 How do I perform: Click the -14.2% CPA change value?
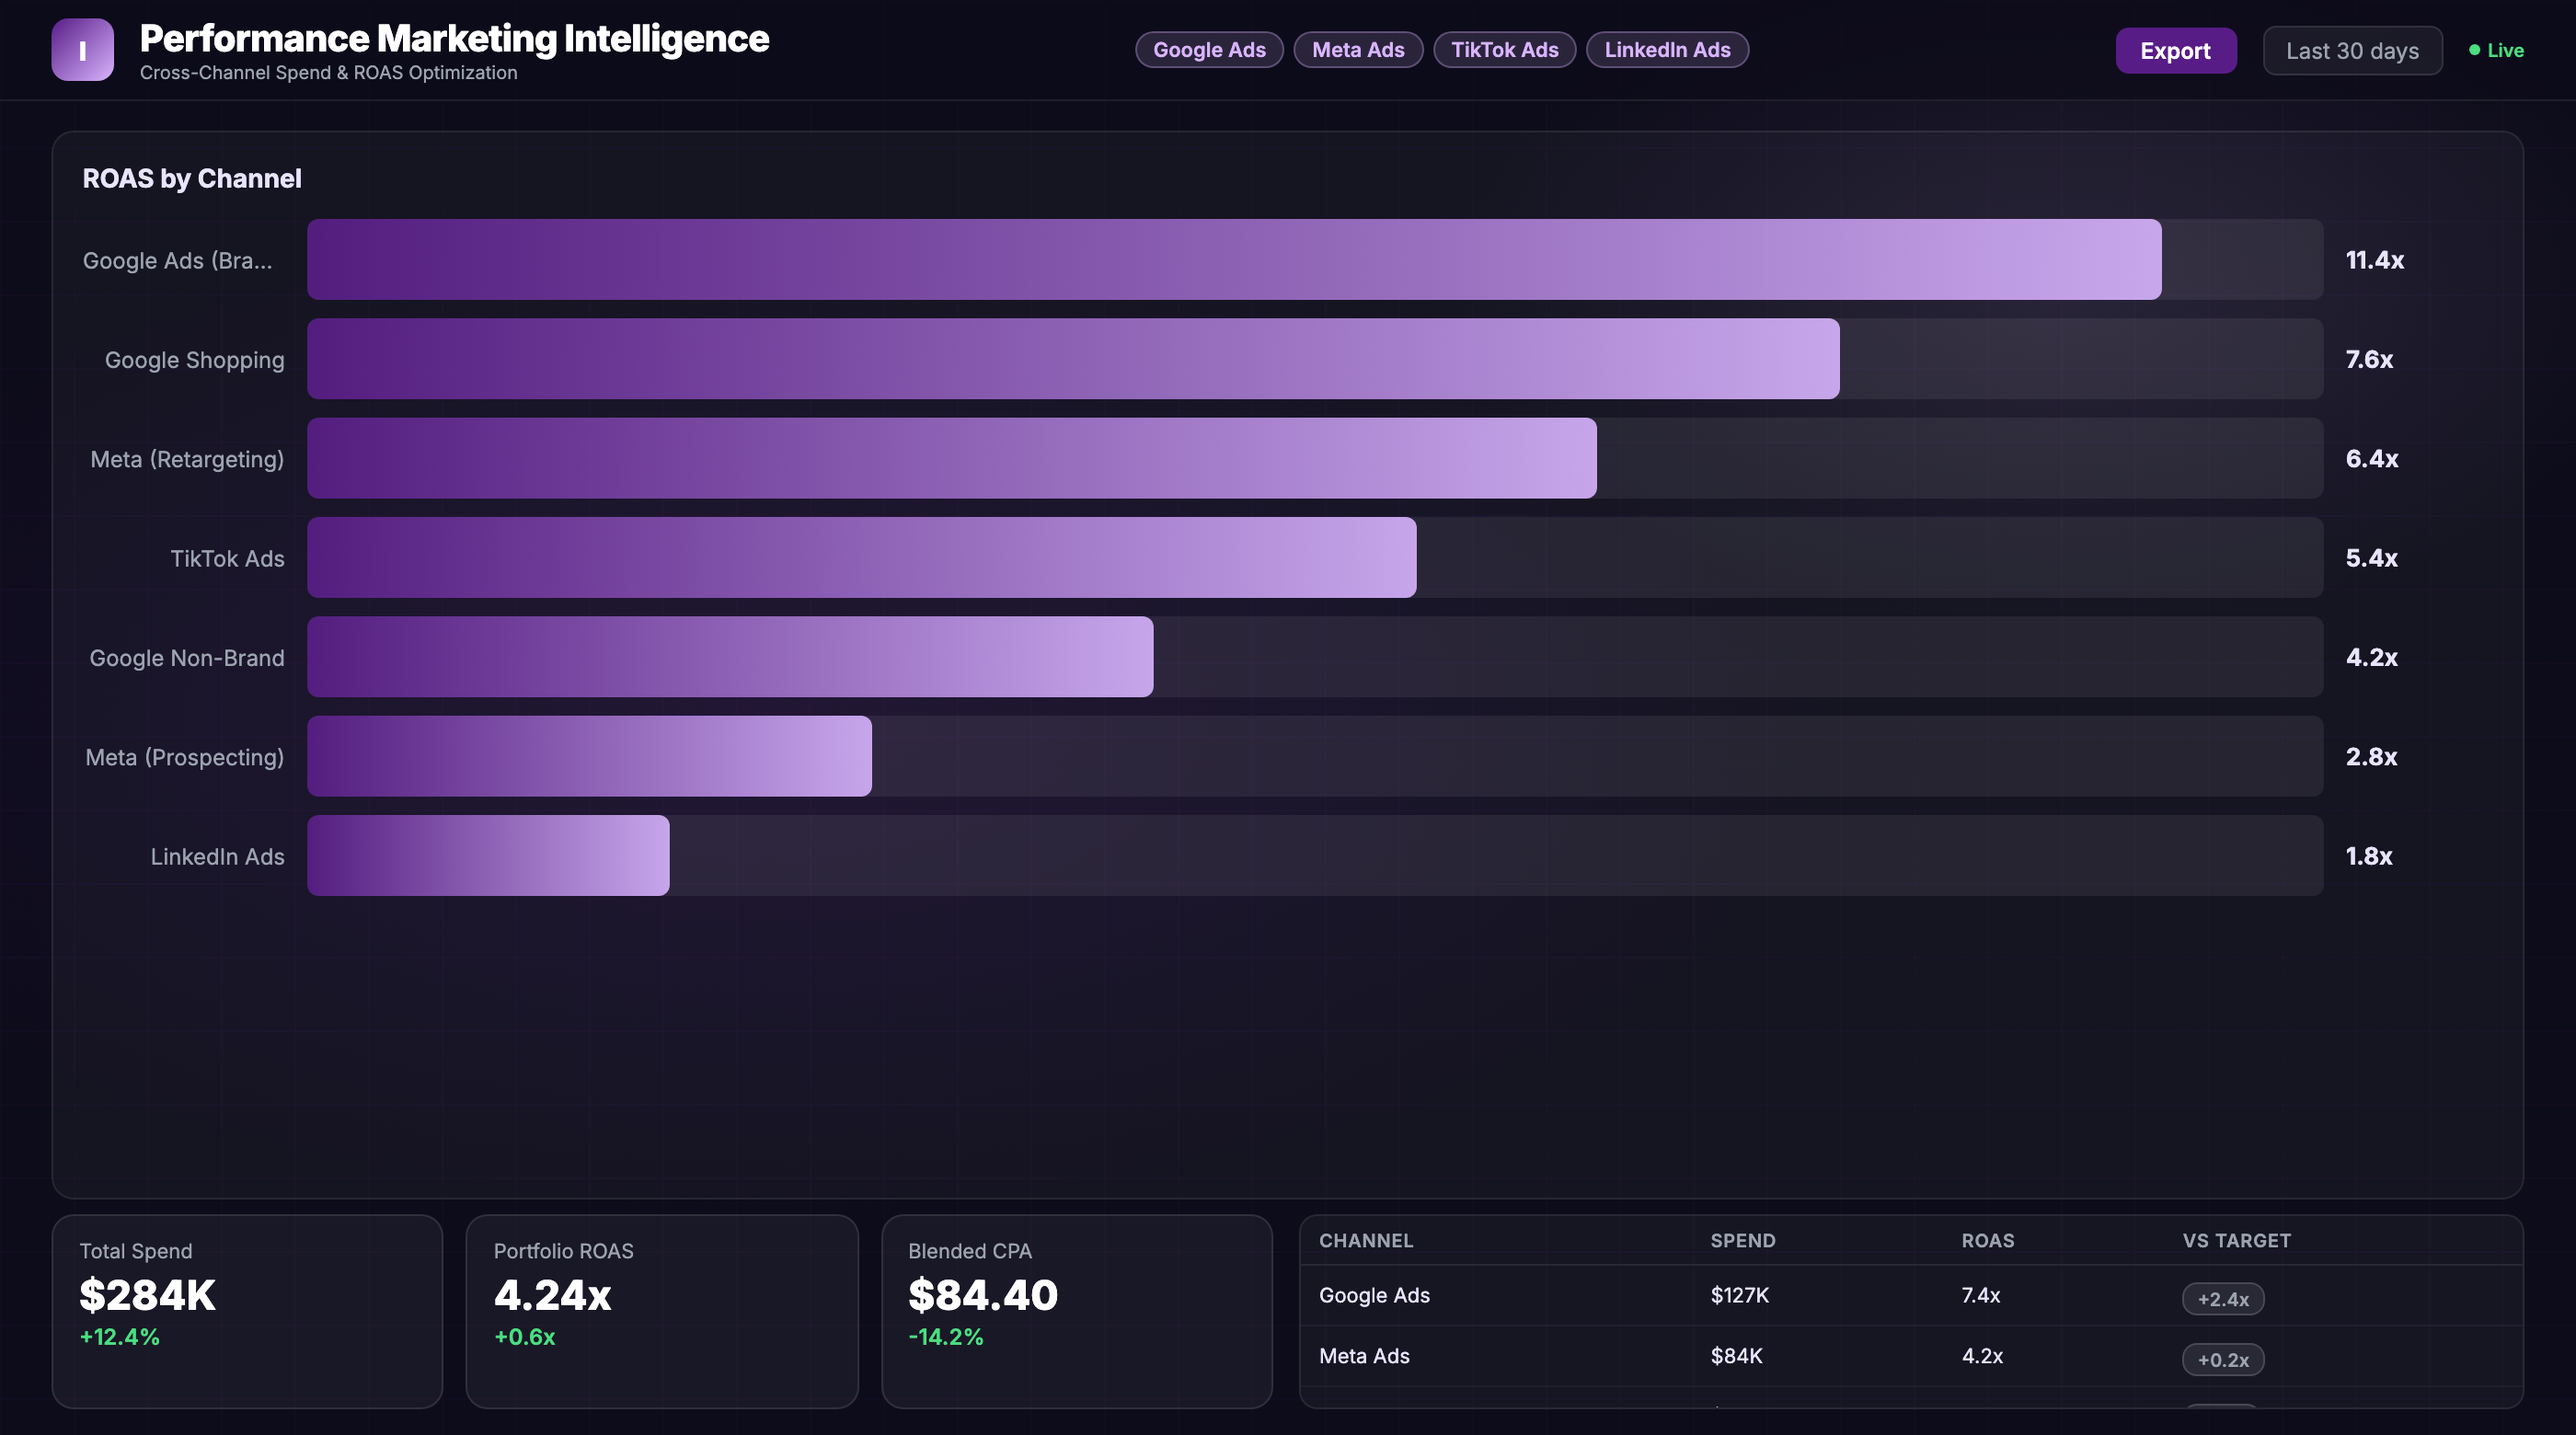pyautogui.click(x=946, y=1337)
